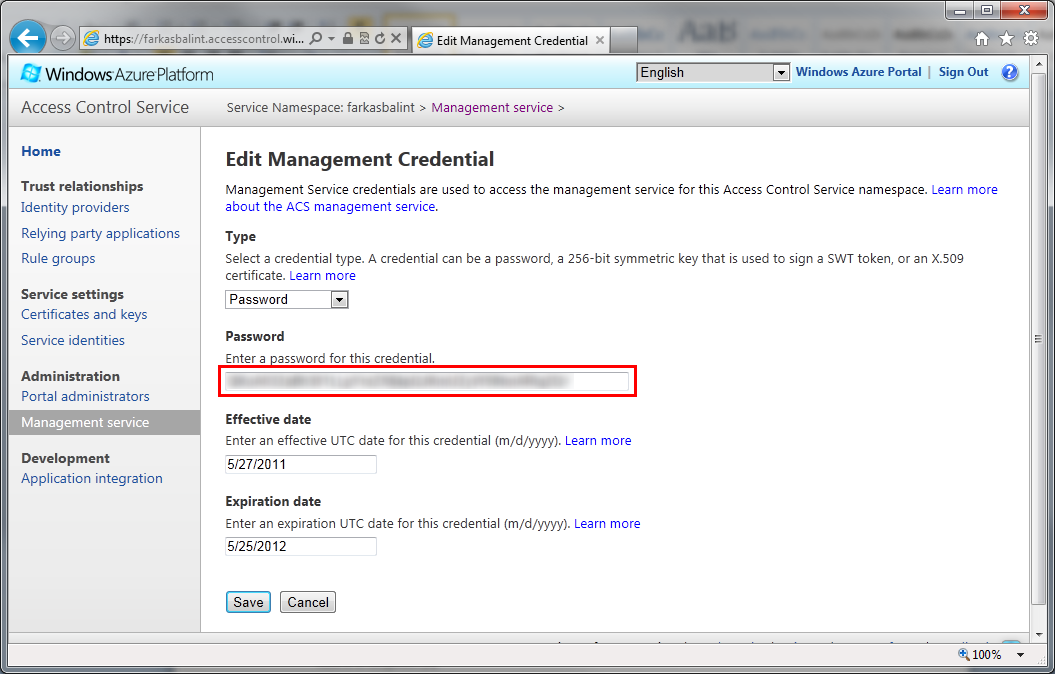The width and height of the screenshot is (1055, 674).
Task: Maximize the browser window
Action: pos(987,11)
